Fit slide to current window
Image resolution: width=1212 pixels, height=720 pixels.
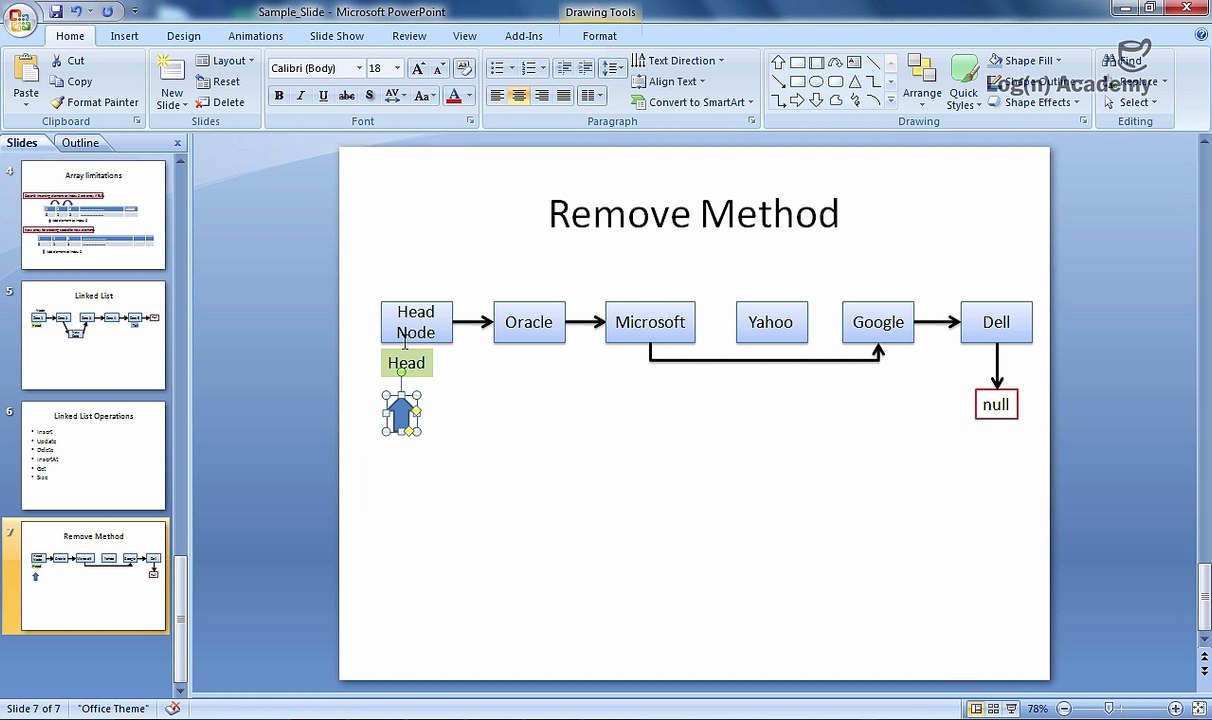pyautogui.click(x=1200, y=709)
